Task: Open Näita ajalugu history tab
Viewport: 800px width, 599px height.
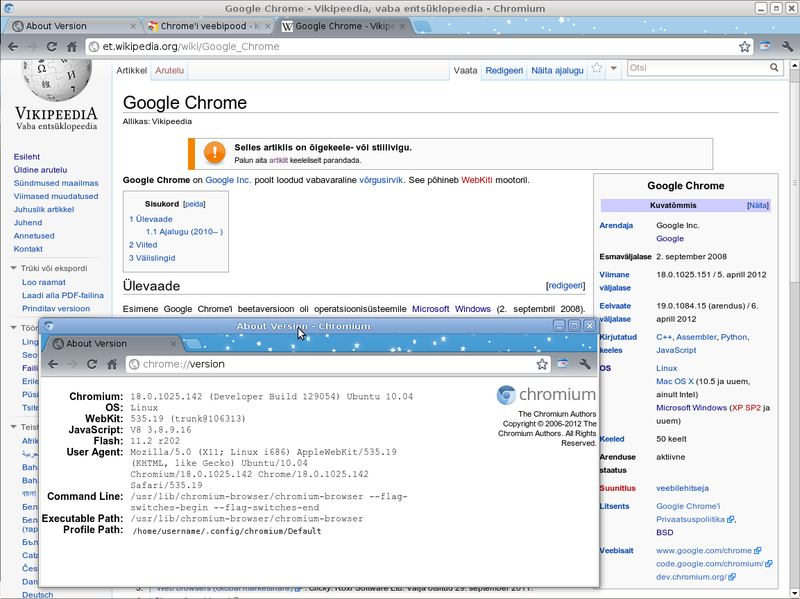Action: (557, 70)
